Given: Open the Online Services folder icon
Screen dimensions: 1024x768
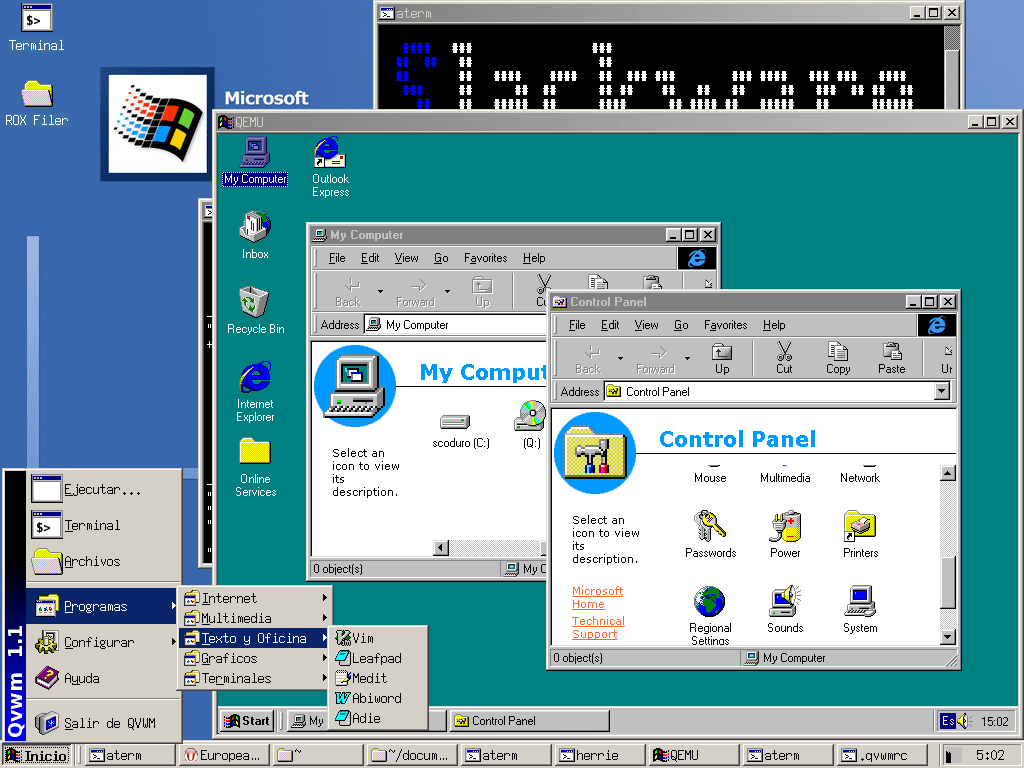Looking at the screenshot, I should coord(255,468).
